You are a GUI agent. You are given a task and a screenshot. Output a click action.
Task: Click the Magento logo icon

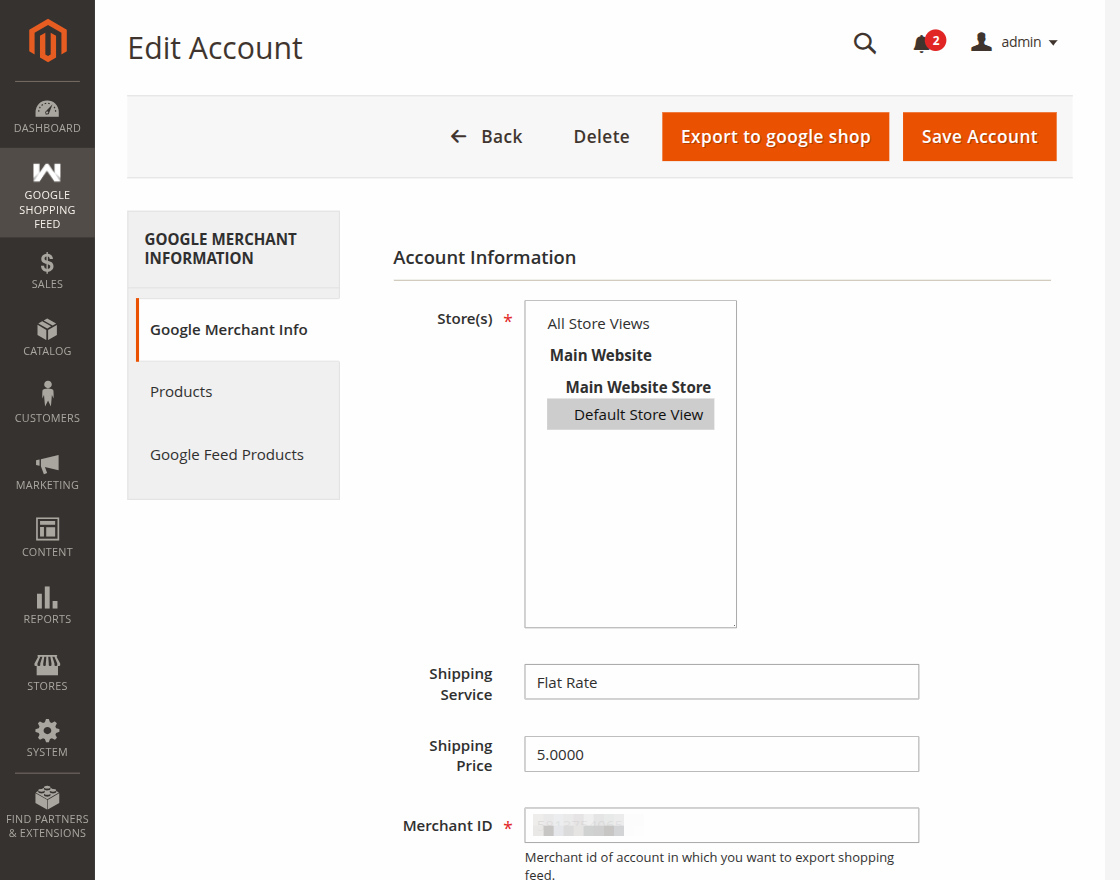point(47,41)
